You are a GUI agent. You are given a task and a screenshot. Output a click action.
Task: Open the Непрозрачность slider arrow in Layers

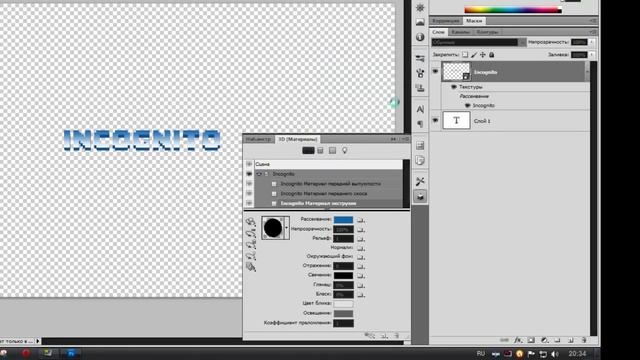pos(592,42)
